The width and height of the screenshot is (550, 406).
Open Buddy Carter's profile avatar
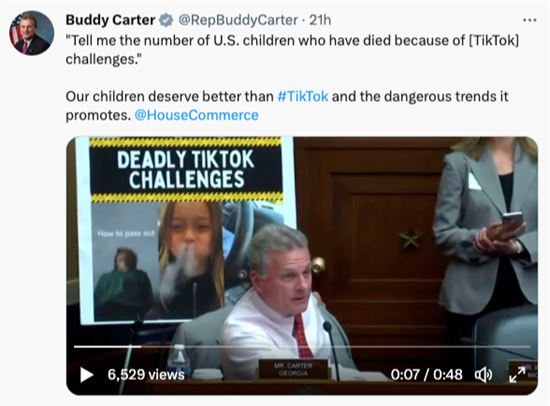click(32, 33)
